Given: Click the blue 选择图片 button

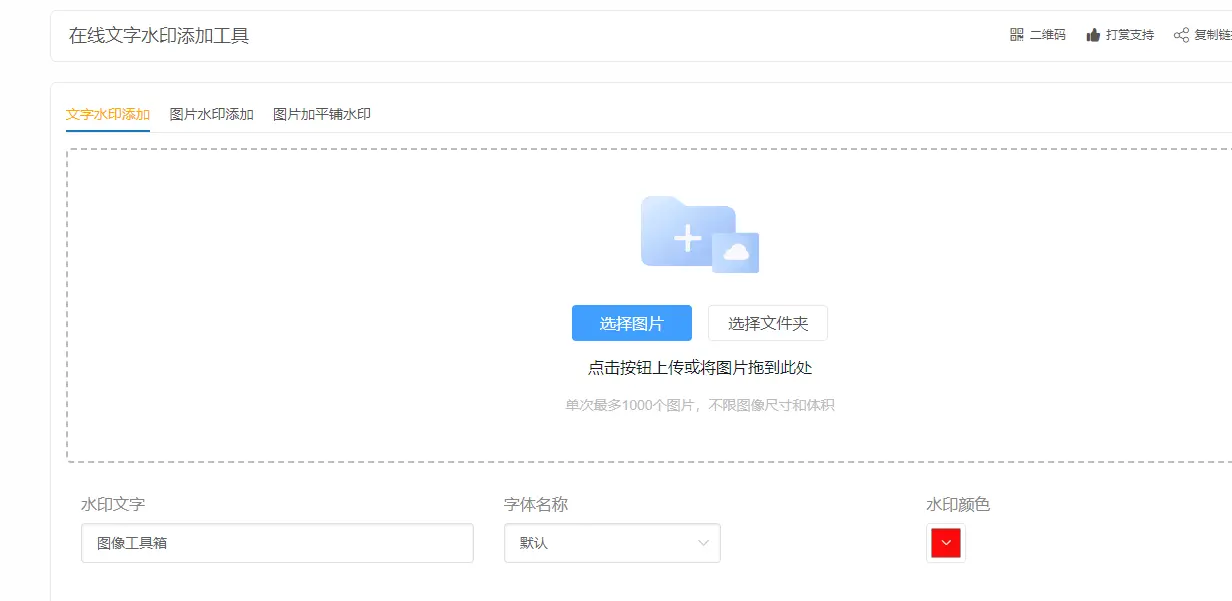Looking at the screenshot, I should click(x=631, y=322).
